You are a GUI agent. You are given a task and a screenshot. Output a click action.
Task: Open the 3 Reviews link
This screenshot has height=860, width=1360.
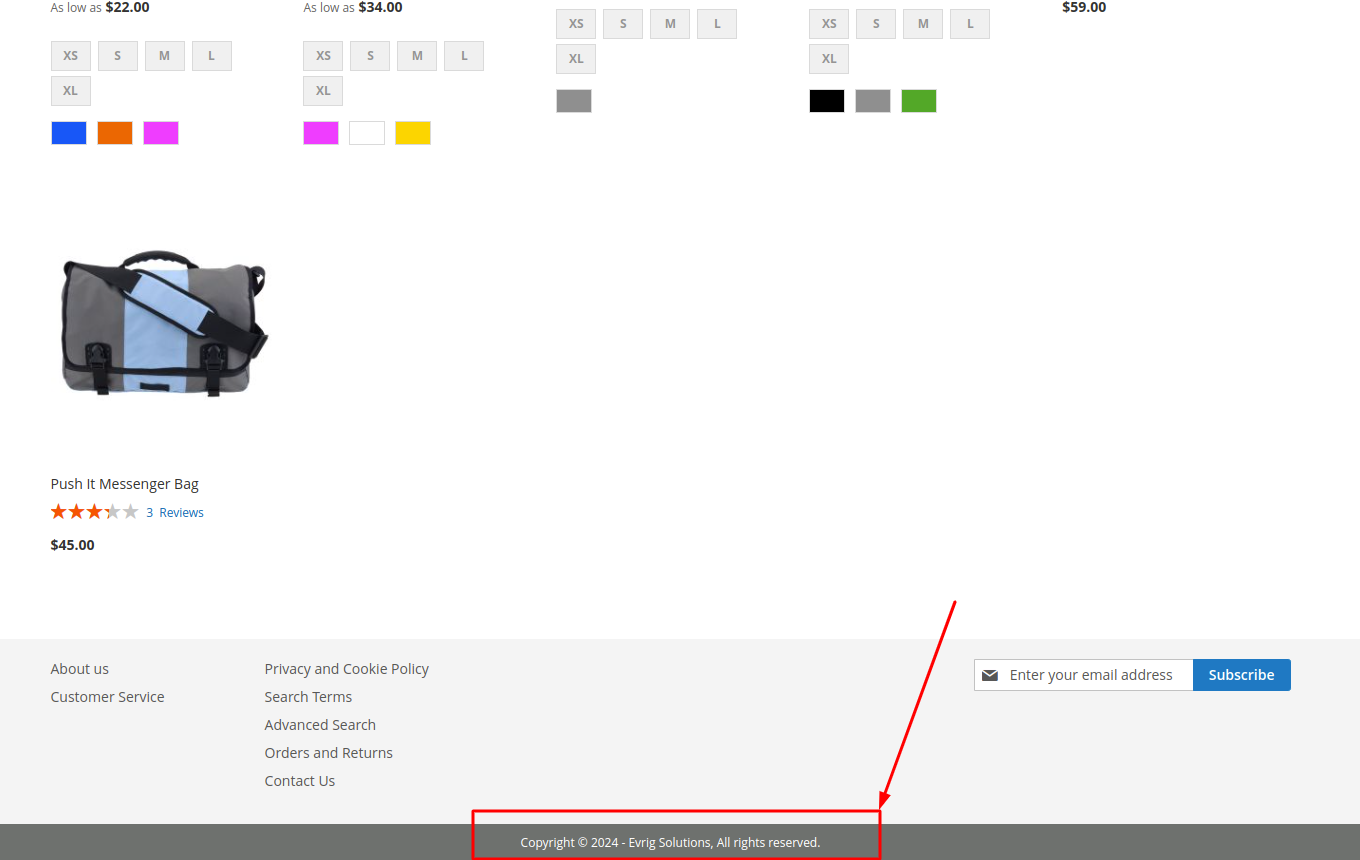(175, 513)
